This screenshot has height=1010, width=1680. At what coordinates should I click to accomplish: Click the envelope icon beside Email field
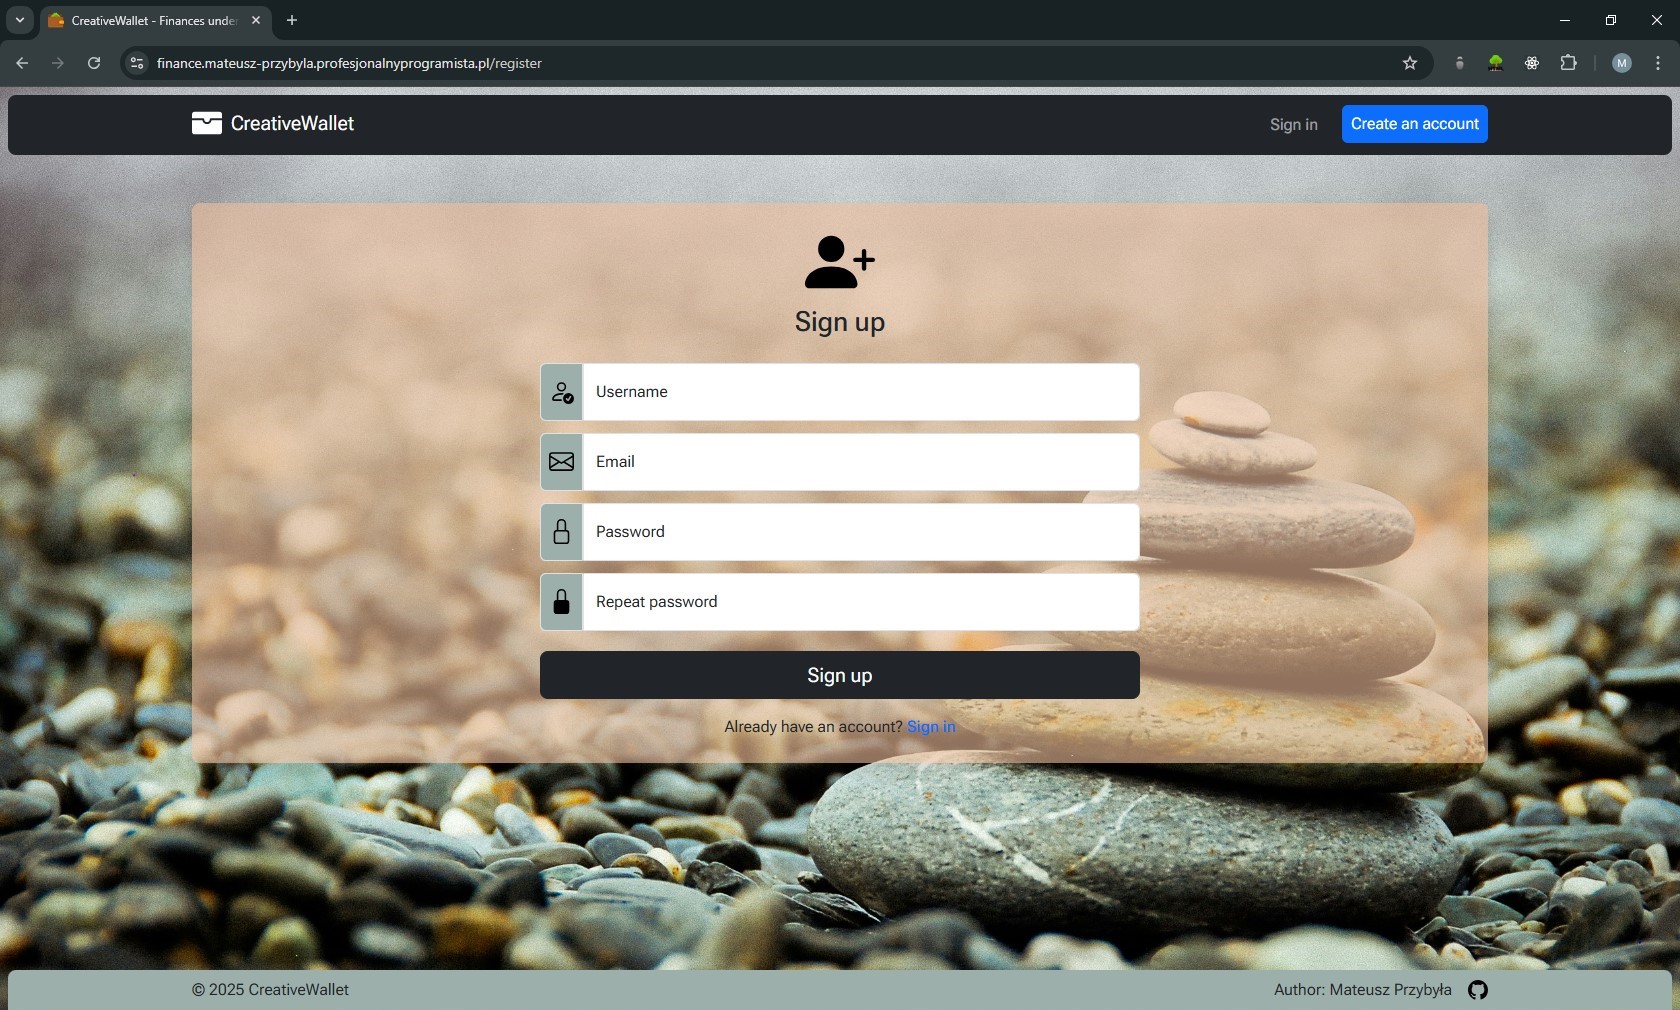562,462
